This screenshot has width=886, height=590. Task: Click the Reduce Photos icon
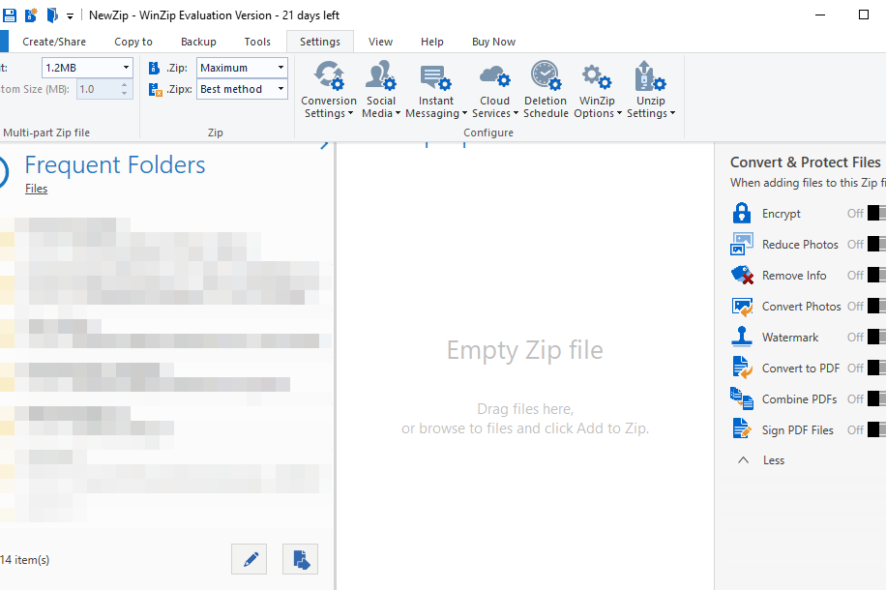(741, 244)
